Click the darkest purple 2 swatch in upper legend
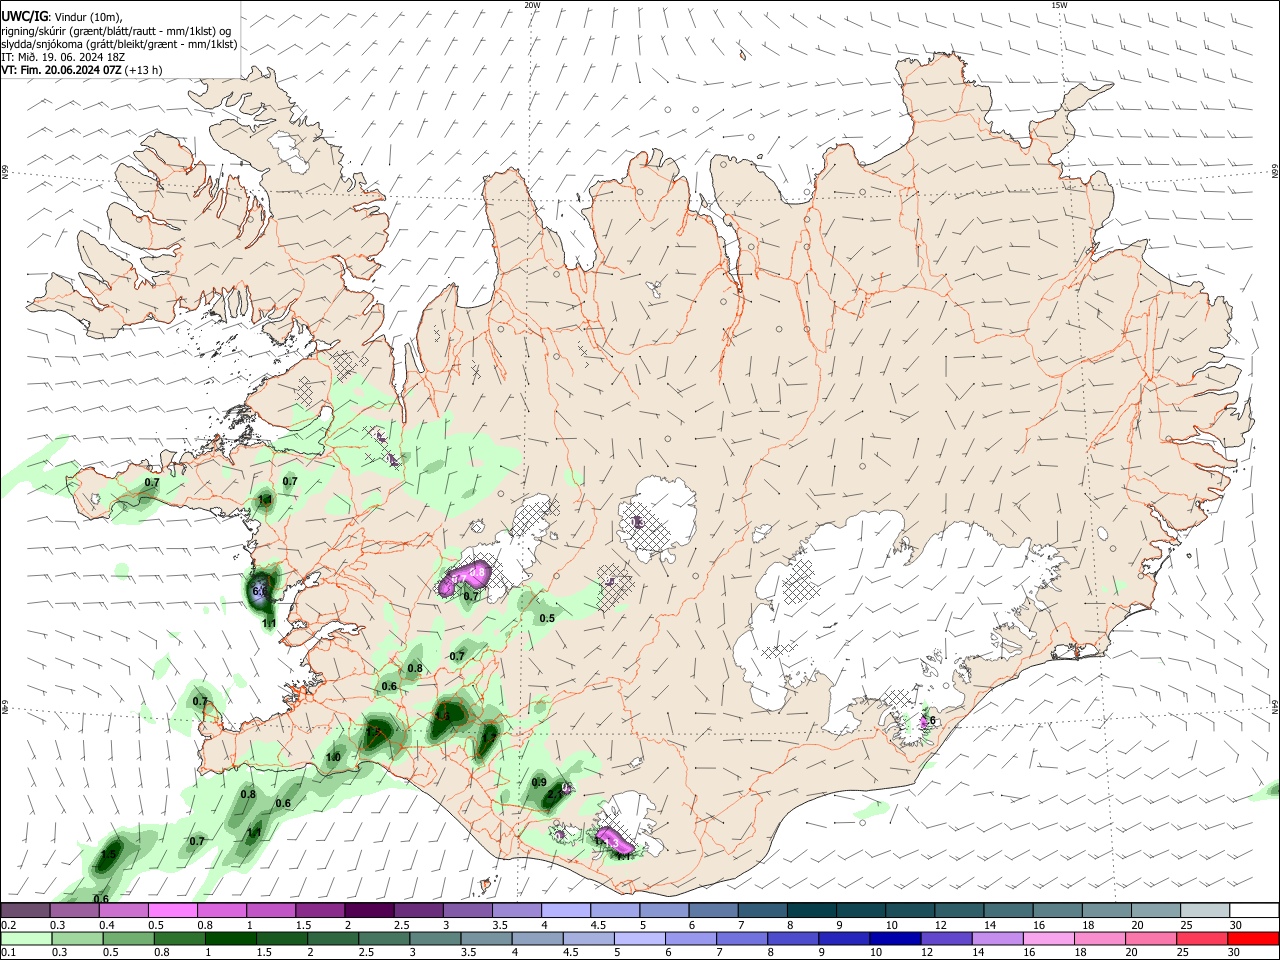1280x960 pixels. pyautogui.click(x=368, y=910)
